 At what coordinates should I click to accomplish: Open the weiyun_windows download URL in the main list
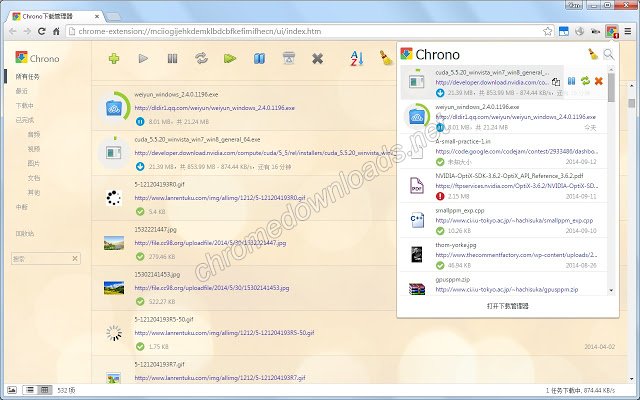pyautogui.click(x=215, y=108)
